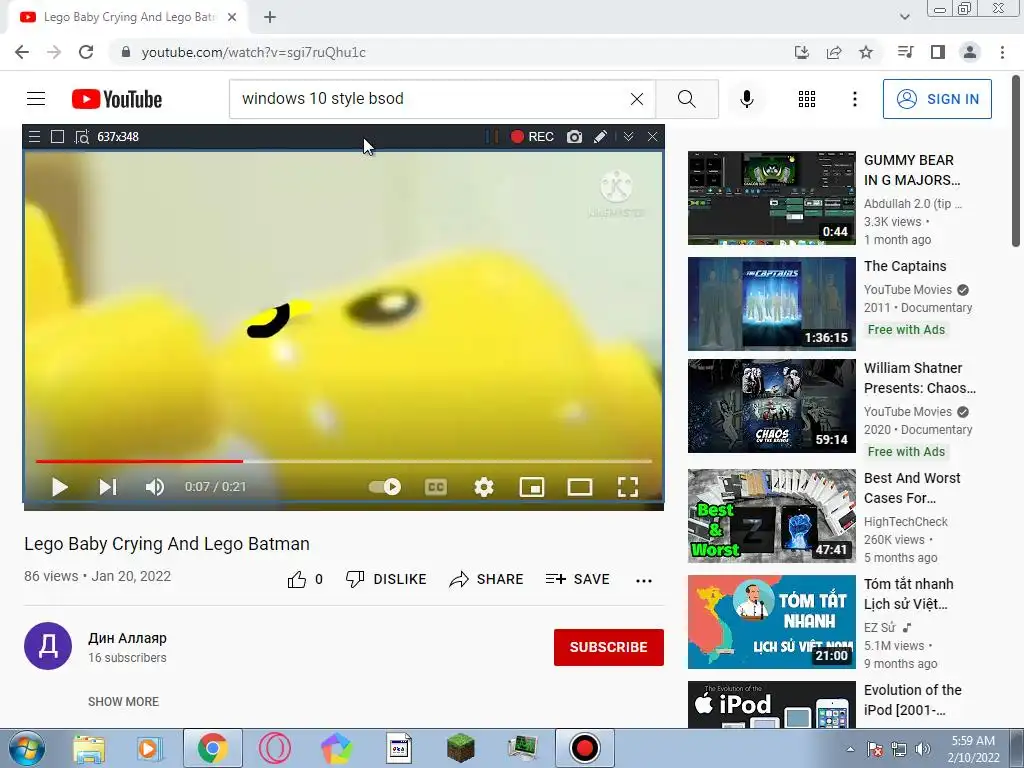Enable miniplayer mode
Screen dimensions: 1024x768
532,487
